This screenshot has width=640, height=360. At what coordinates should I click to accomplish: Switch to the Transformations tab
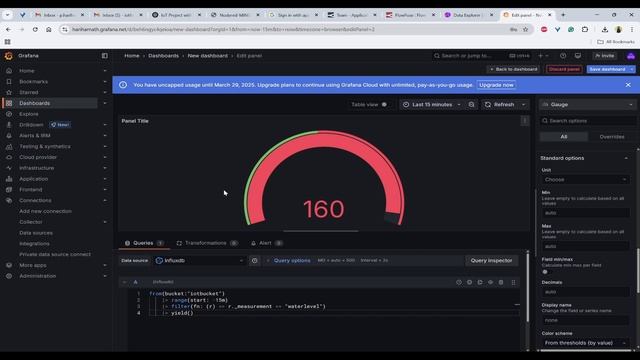pos(207,243)
